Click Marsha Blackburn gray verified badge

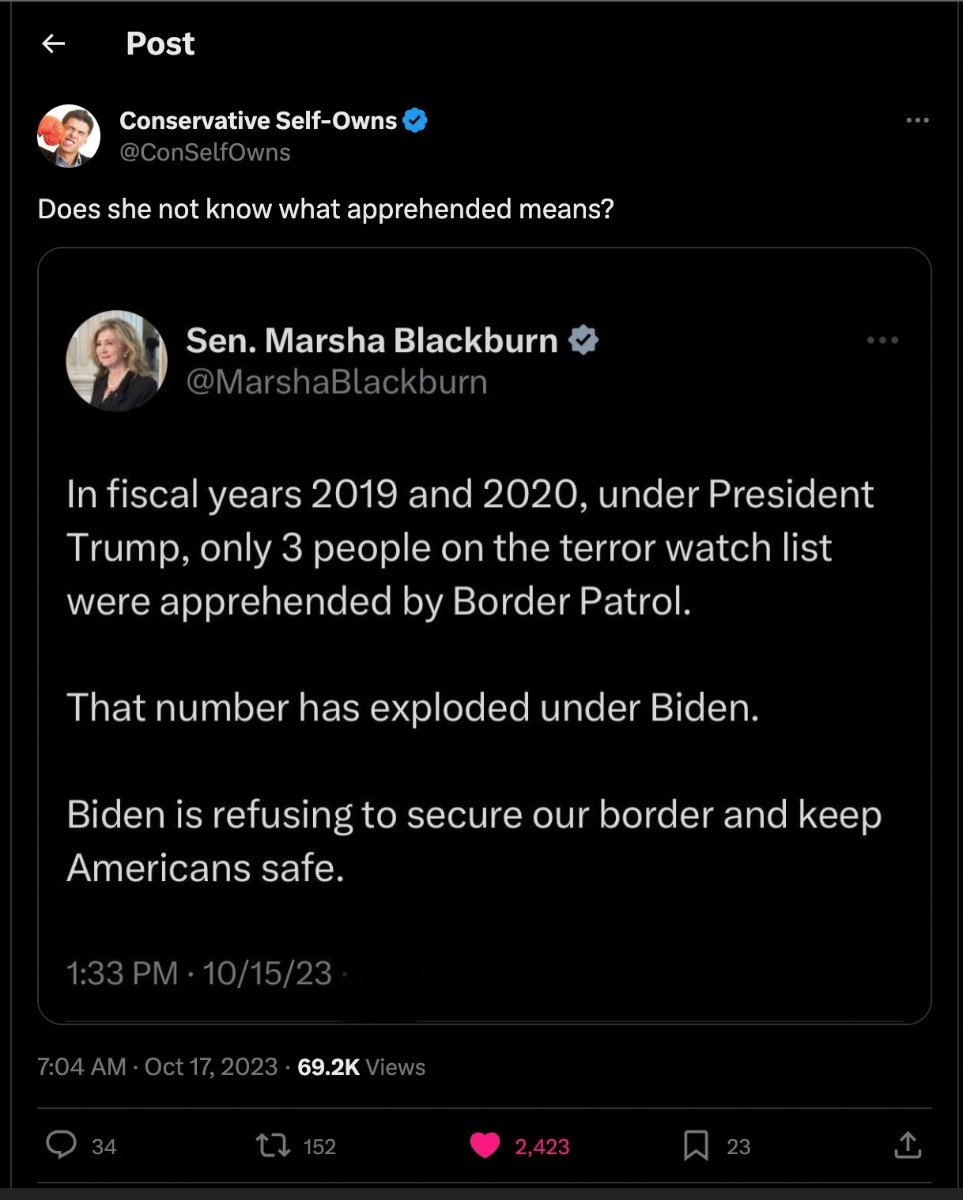point(583,341)
